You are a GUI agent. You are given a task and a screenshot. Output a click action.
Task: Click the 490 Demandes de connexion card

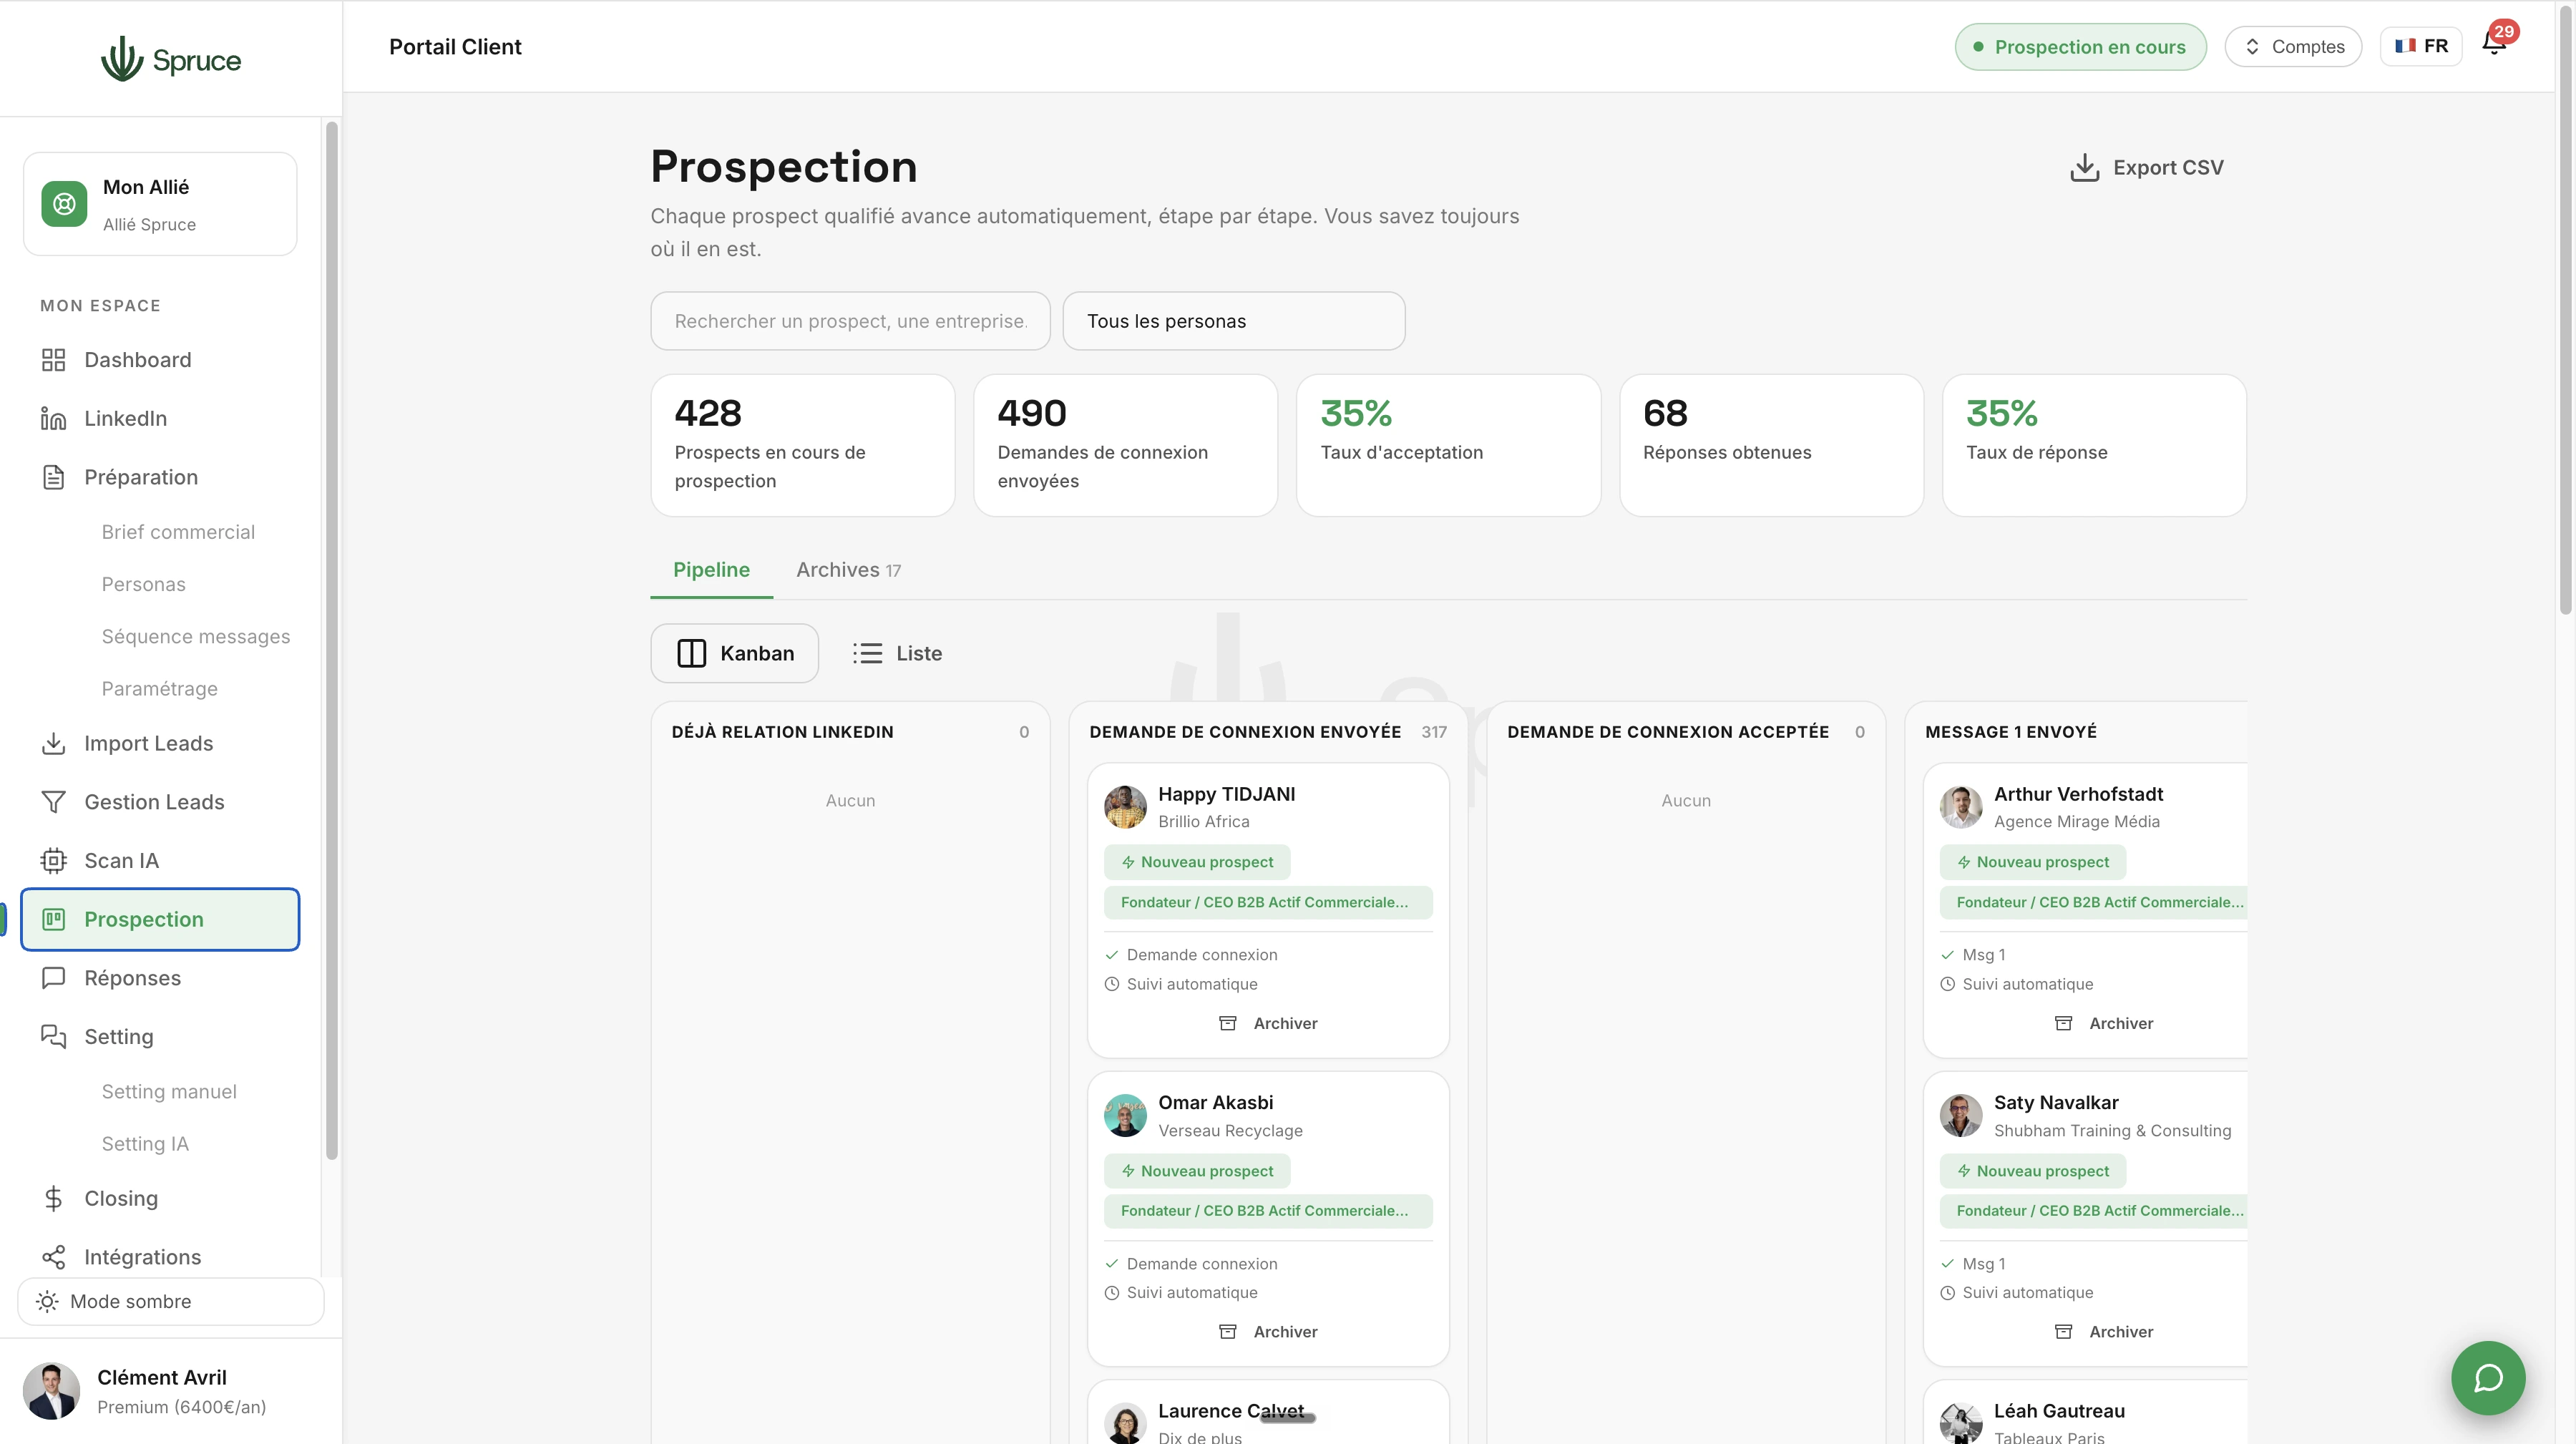pos(1126,445)
